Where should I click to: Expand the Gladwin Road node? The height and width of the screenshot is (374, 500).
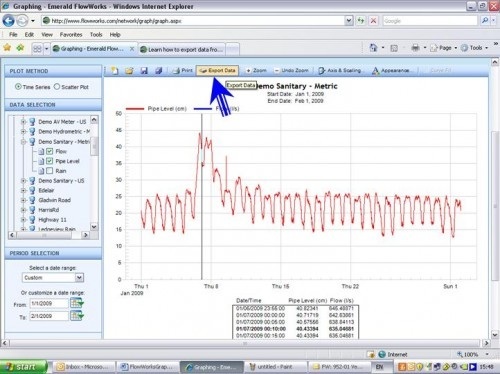click(23, 200)
